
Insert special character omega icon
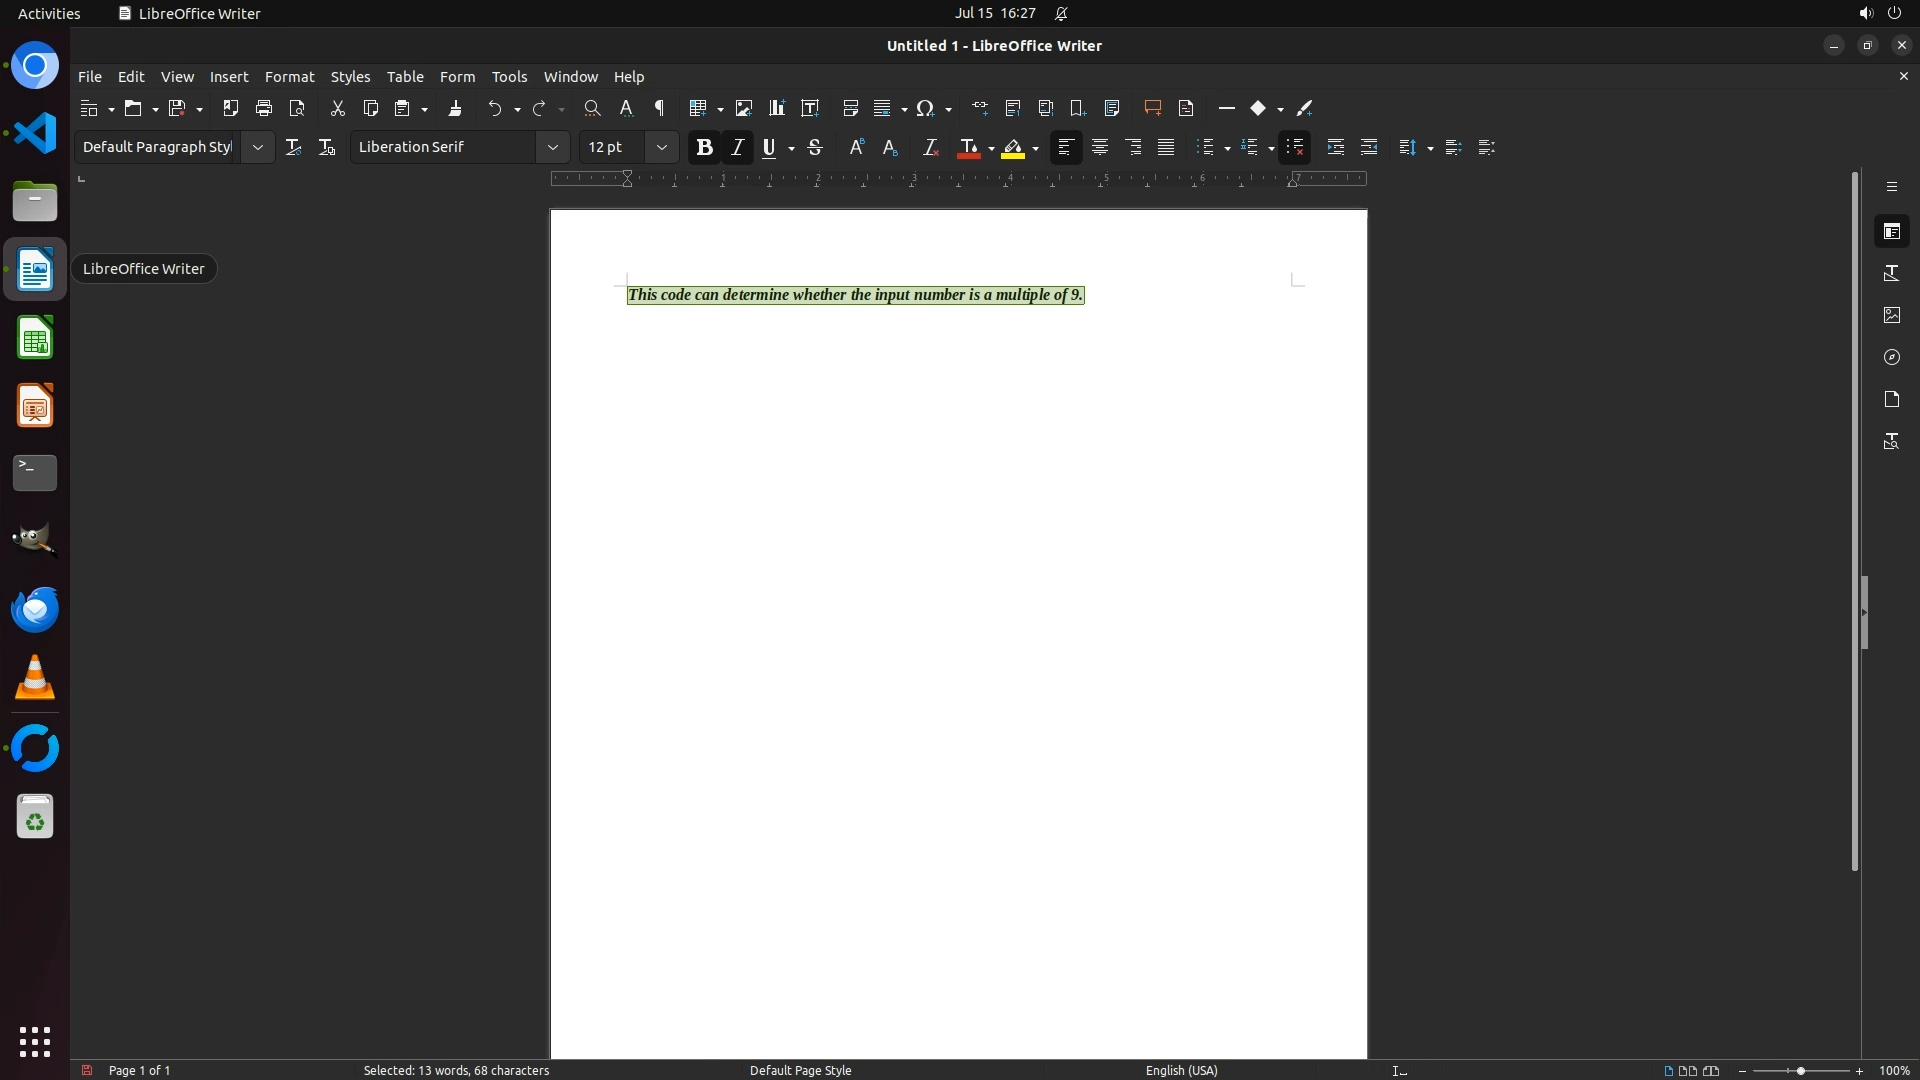click(x=925, y=108)
